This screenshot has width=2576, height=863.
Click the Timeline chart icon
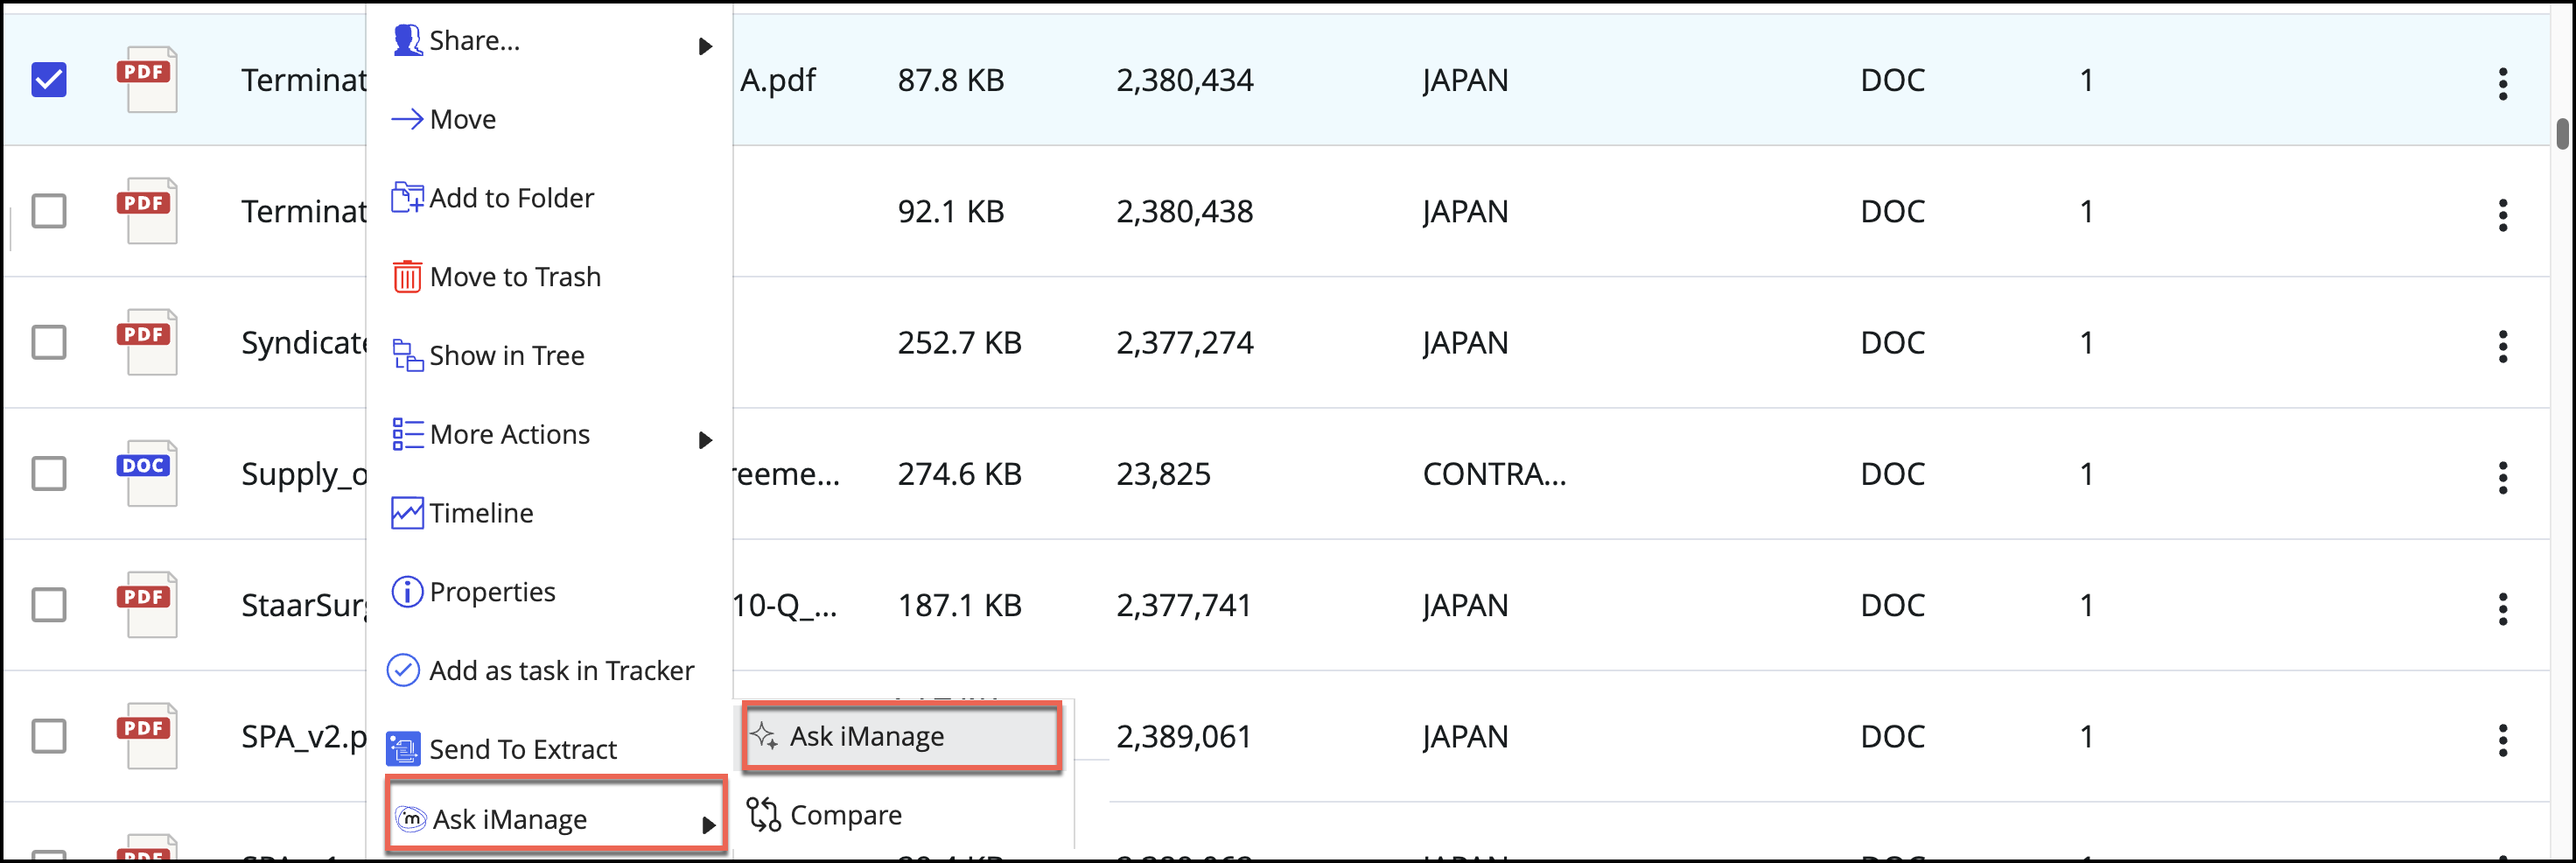tap(406, 513)
